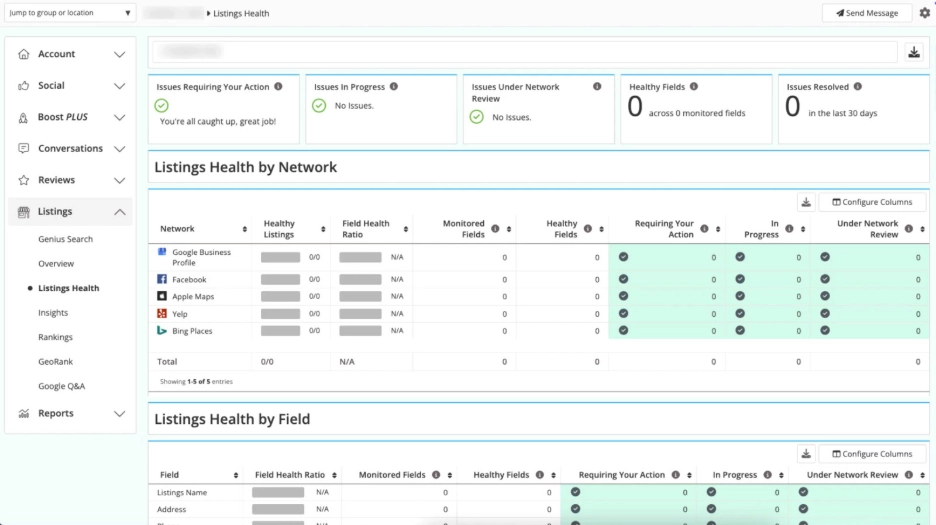Click the Apple Maps network icon

[162, 296]
